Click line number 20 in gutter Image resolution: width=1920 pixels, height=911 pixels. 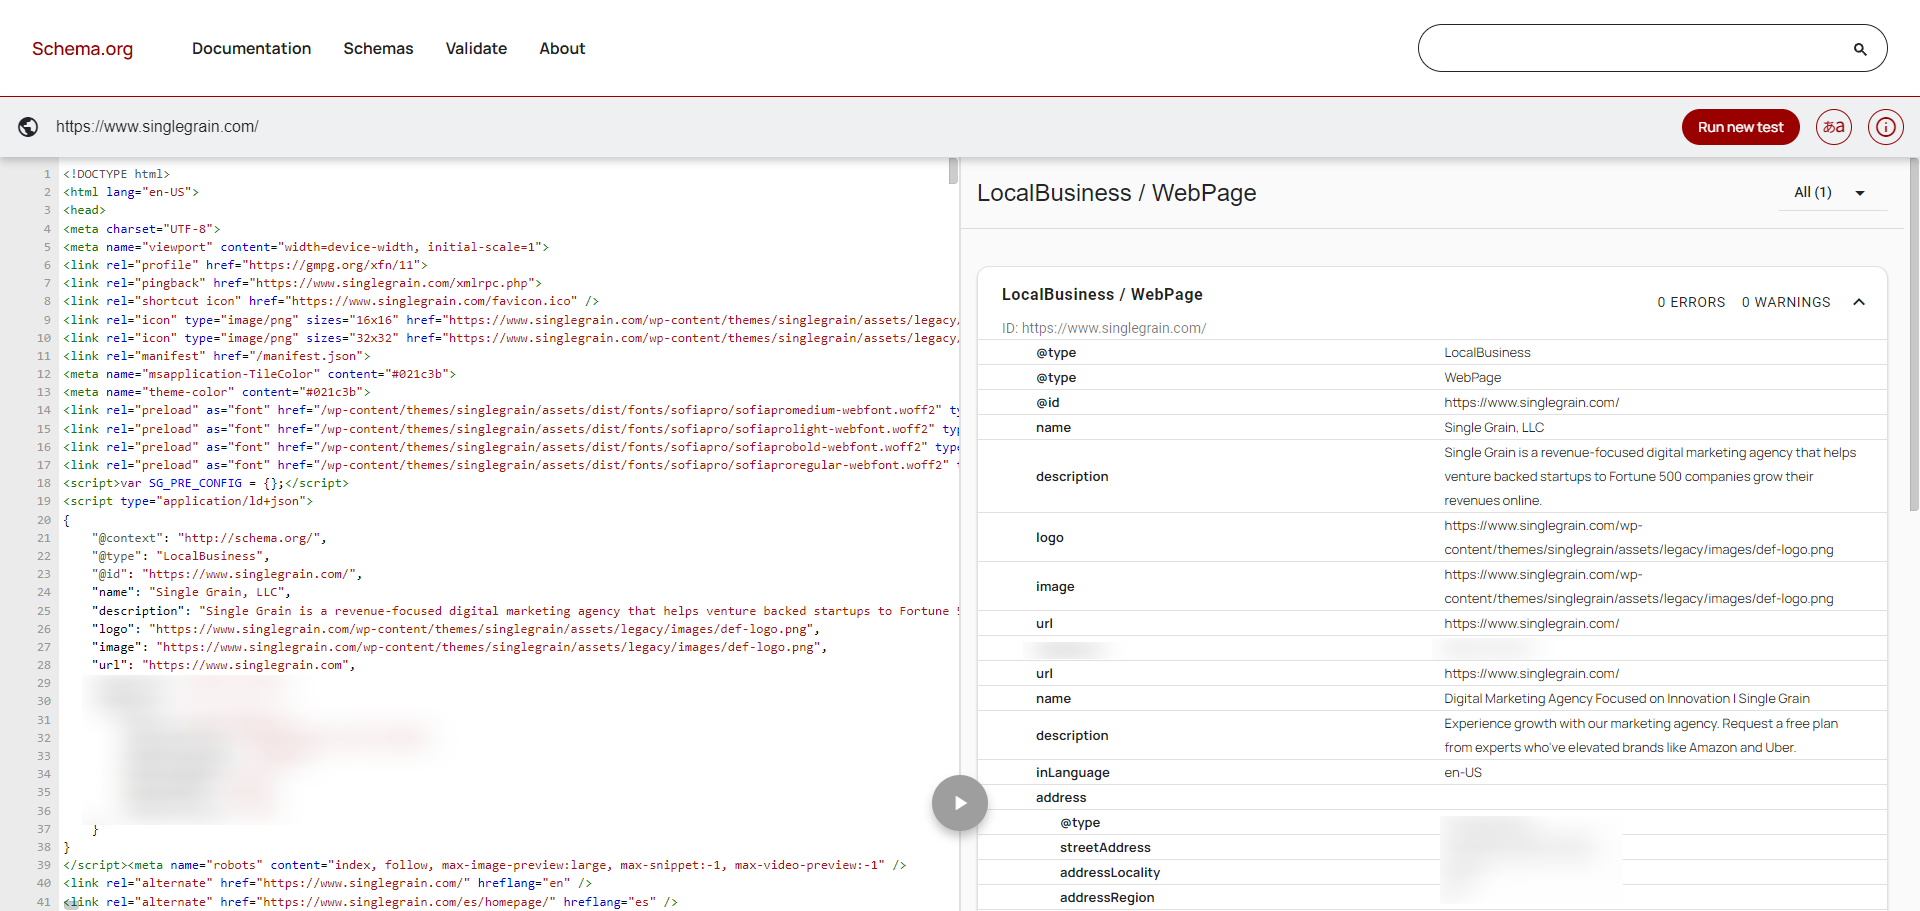(44, 520)
